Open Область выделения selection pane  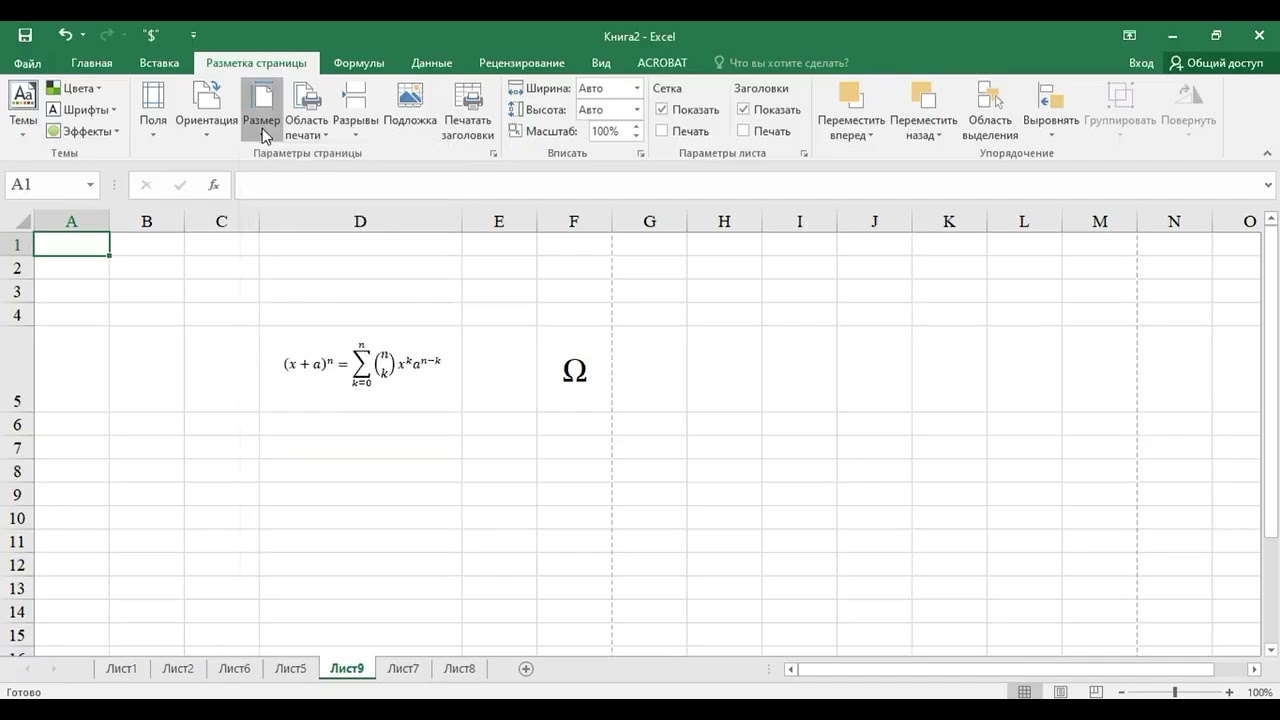click(x=990, y=110)
